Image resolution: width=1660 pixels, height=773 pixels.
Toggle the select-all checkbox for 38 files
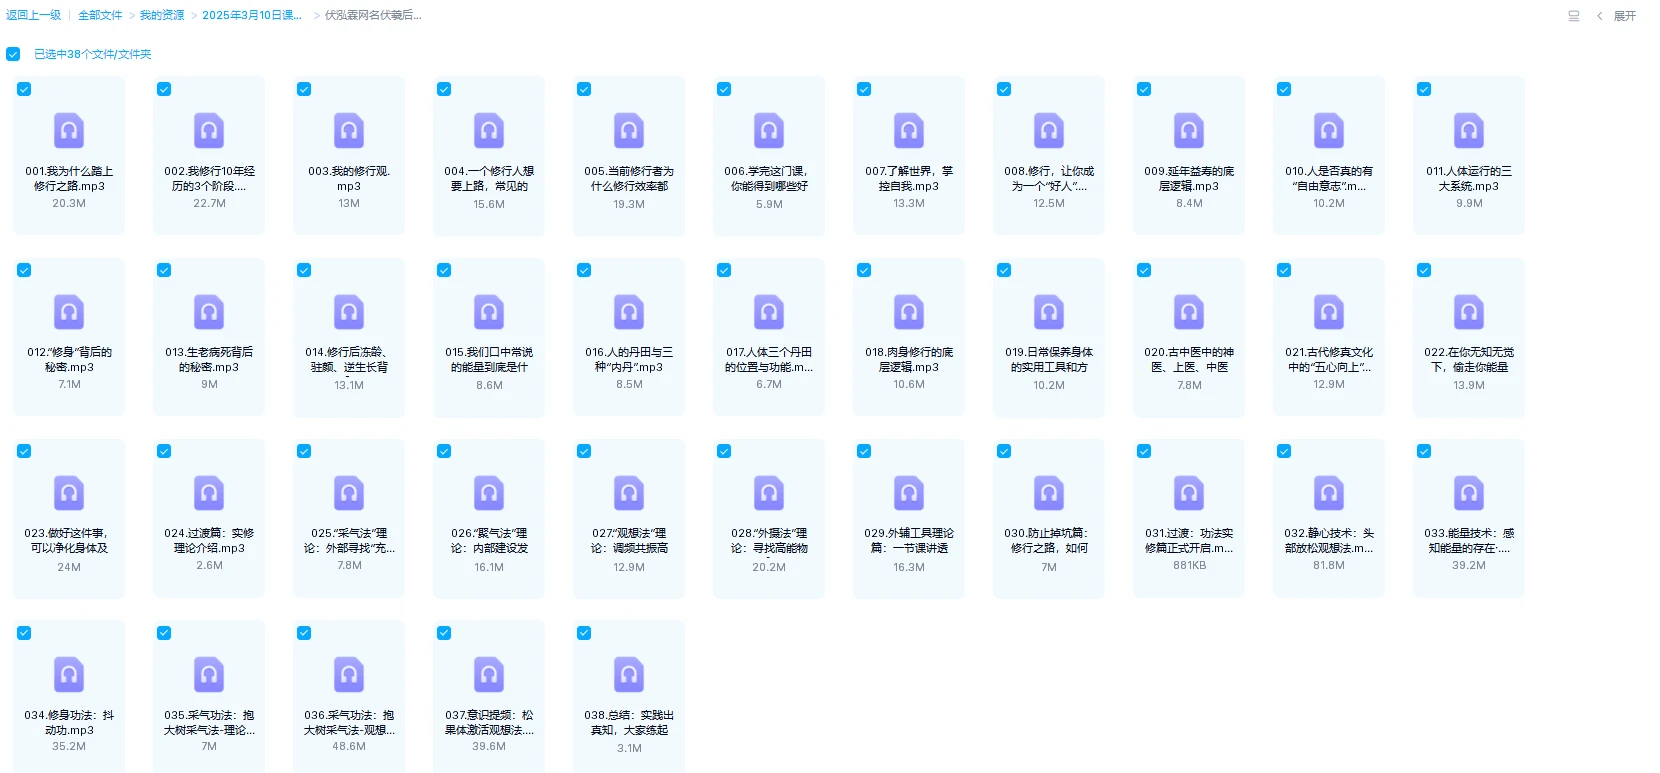pyautogui.click(x=13, y=54)
